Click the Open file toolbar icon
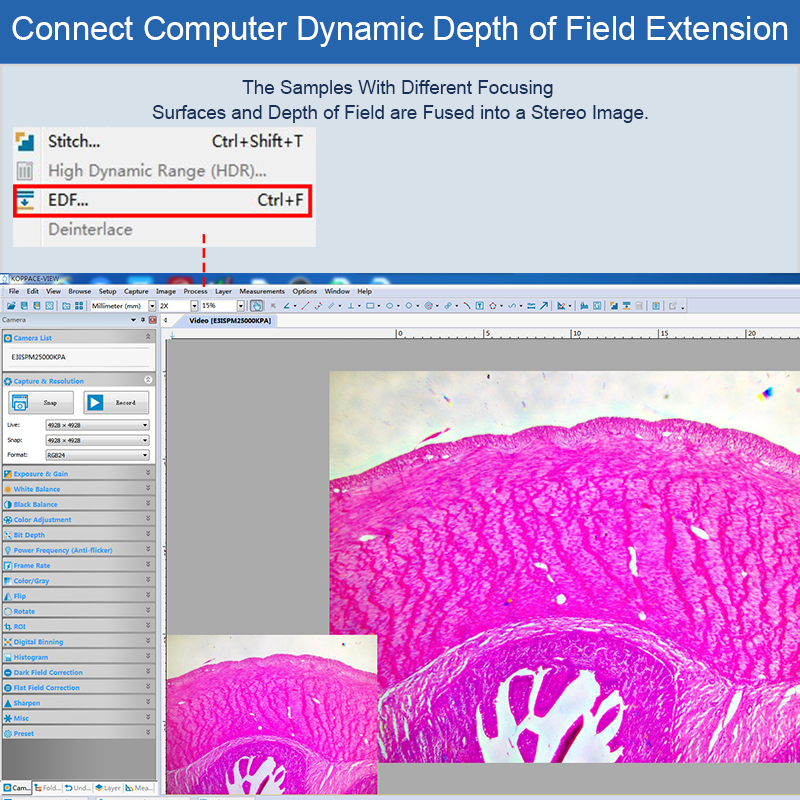 tap(11, 306)
